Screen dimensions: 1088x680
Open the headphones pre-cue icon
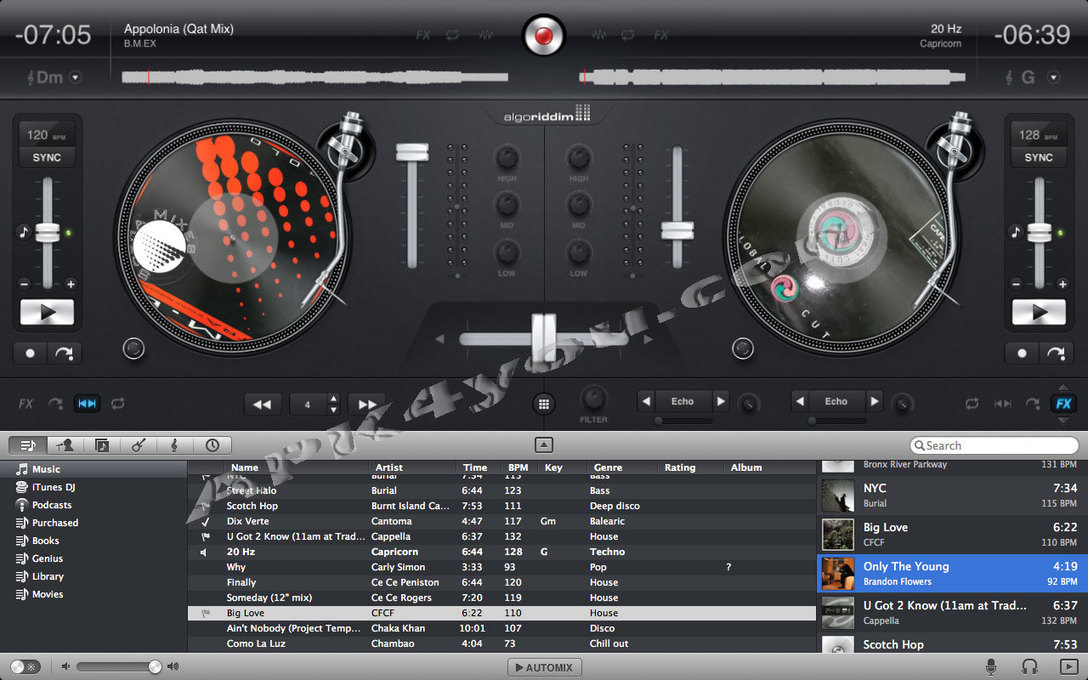click(x=1030, y=667)
